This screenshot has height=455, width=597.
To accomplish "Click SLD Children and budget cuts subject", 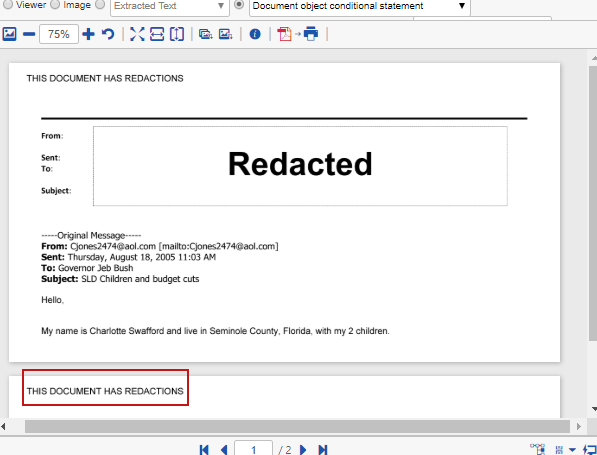I will pos(140,279).
